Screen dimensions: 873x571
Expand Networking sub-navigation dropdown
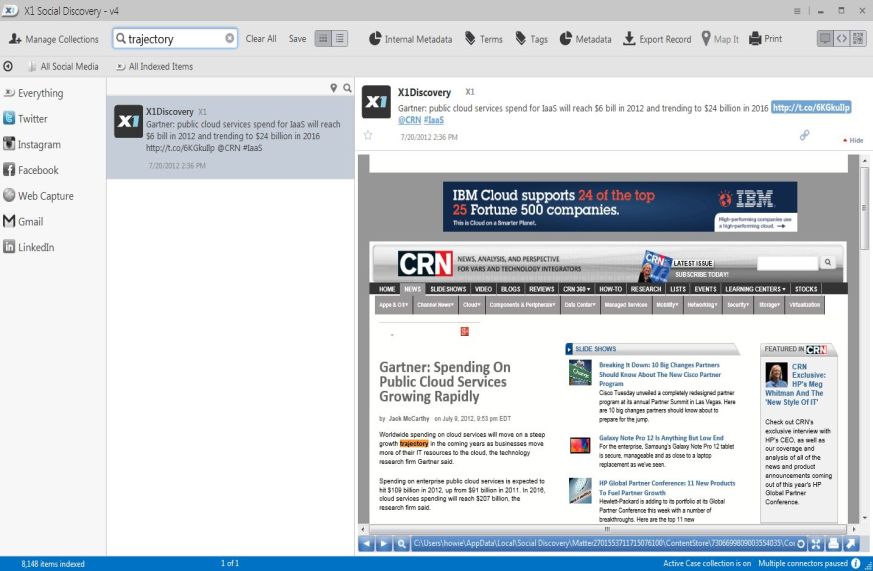pyautogui.click(x=702, y=304)
